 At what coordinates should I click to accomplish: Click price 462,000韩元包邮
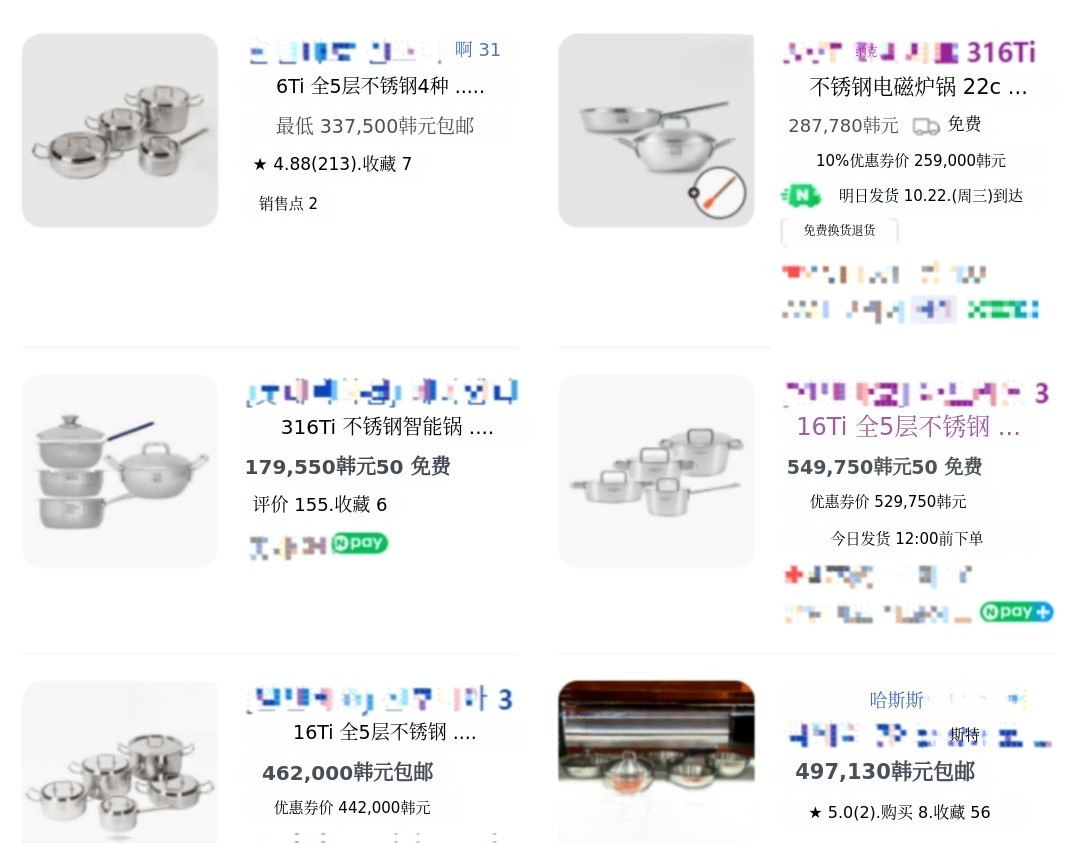348,772
